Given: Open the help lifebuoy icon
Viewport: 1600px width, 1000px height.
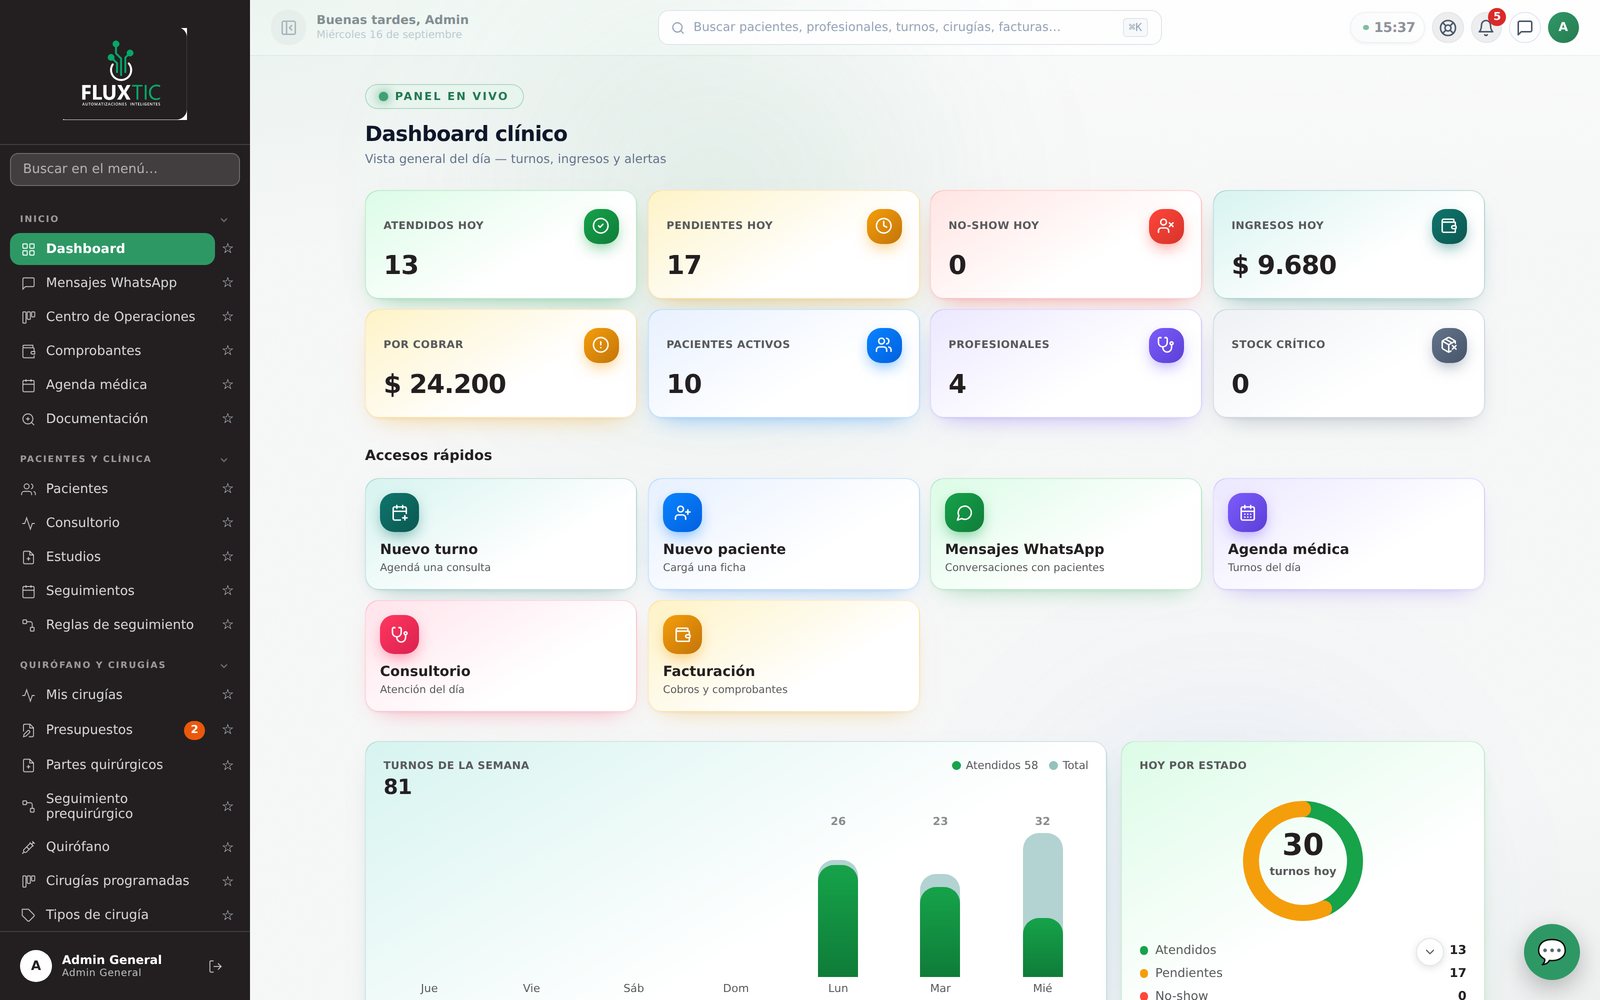Looking at the screenshot, I should pos(1448,28).
